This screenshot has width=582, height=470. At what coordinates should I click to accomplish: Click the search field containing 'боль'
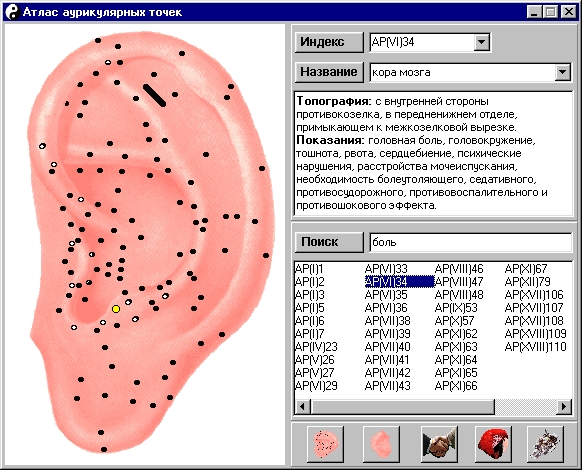[x=471, y=242]
